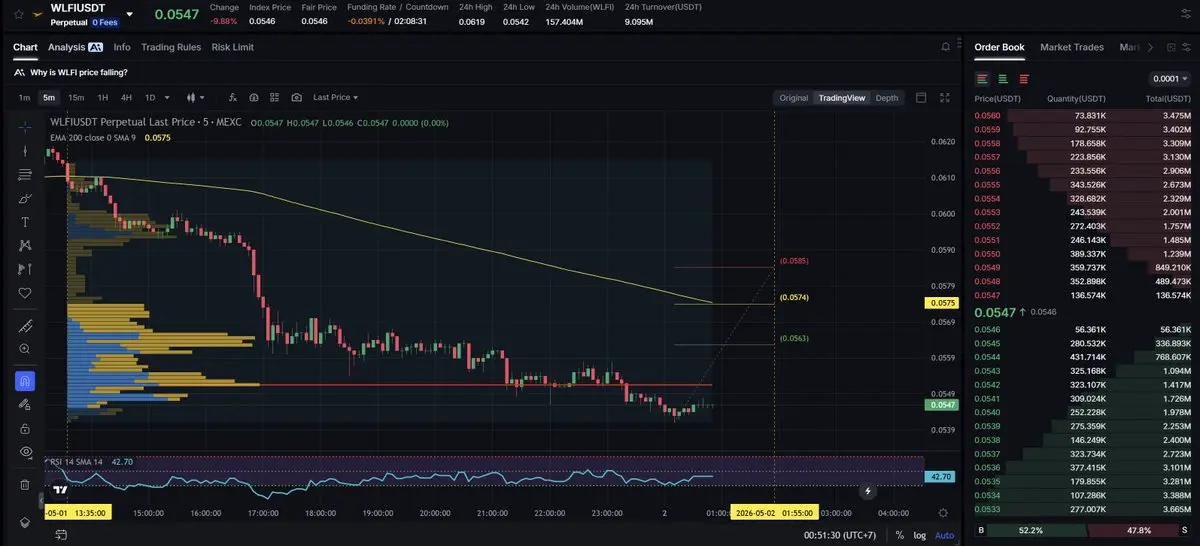Click the % scale button below the chart
Screen dimensions: 1200x546
click(x=900, y=535)
